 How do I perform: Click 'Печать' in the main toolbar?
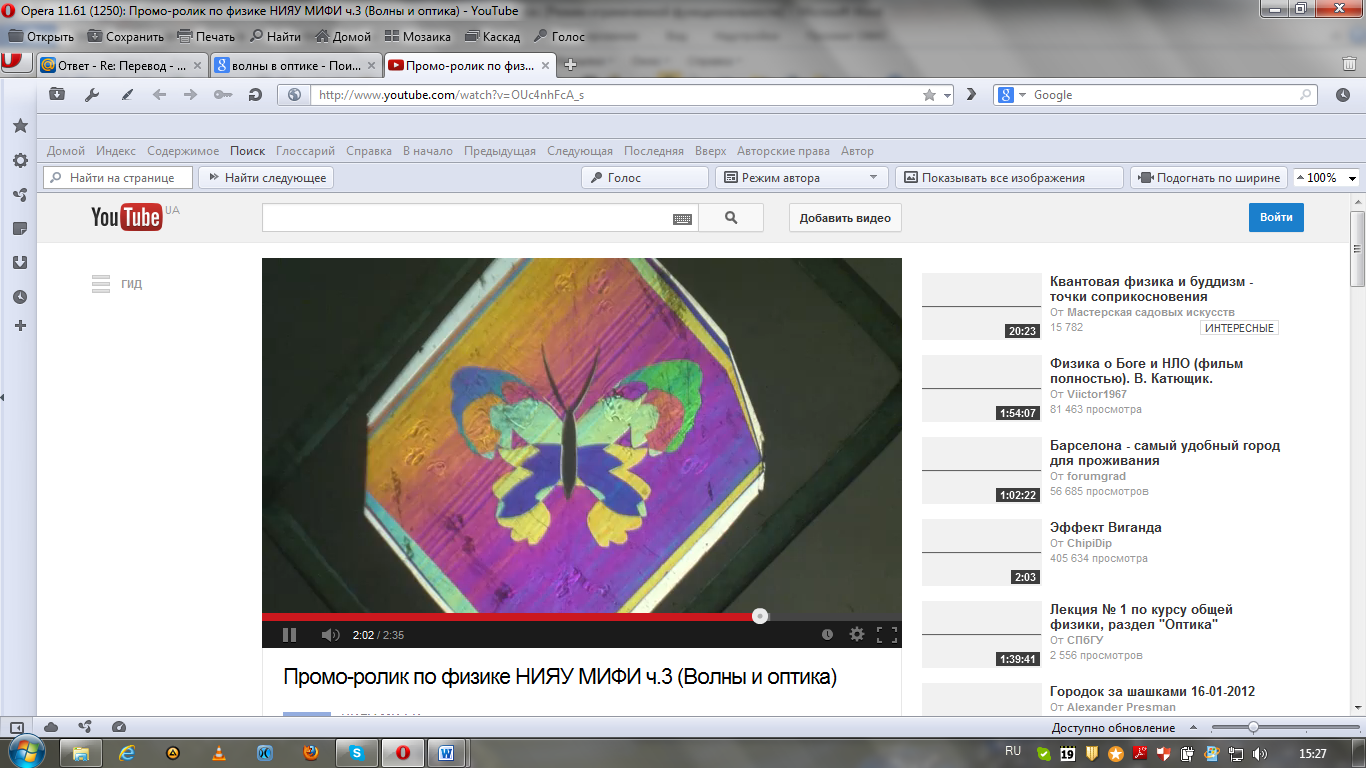click(x=206, y=36)
